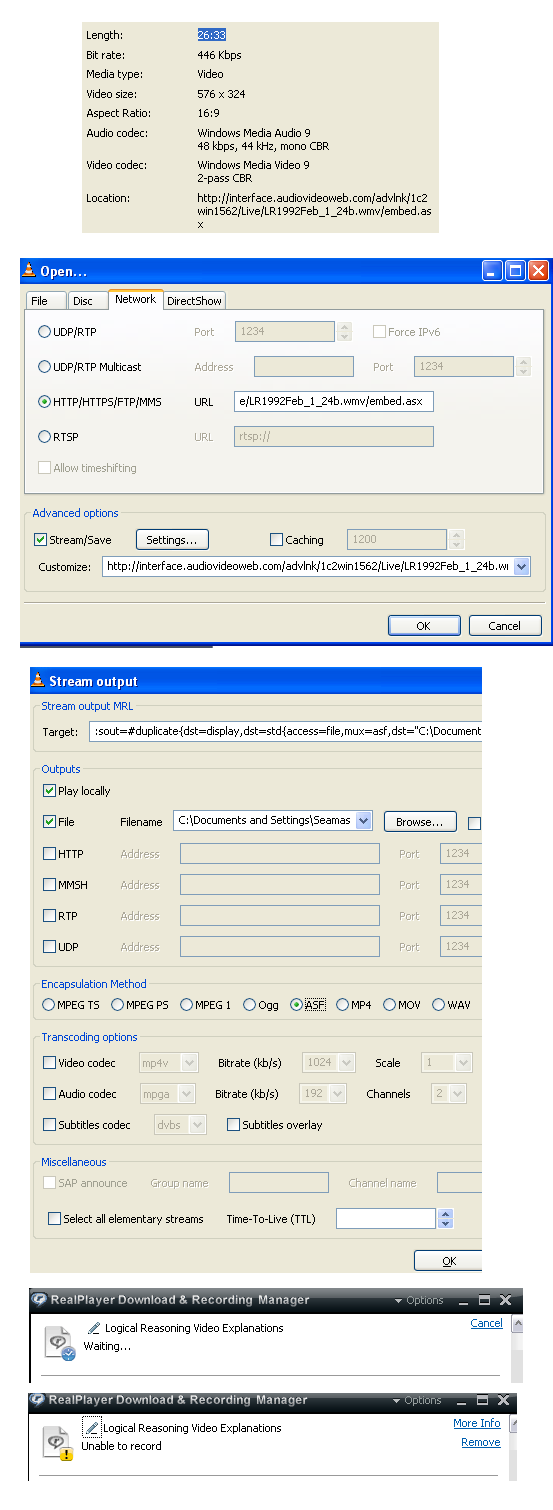
Task: Open Options menu in Unable to record window
Action: click(417, 1400)
